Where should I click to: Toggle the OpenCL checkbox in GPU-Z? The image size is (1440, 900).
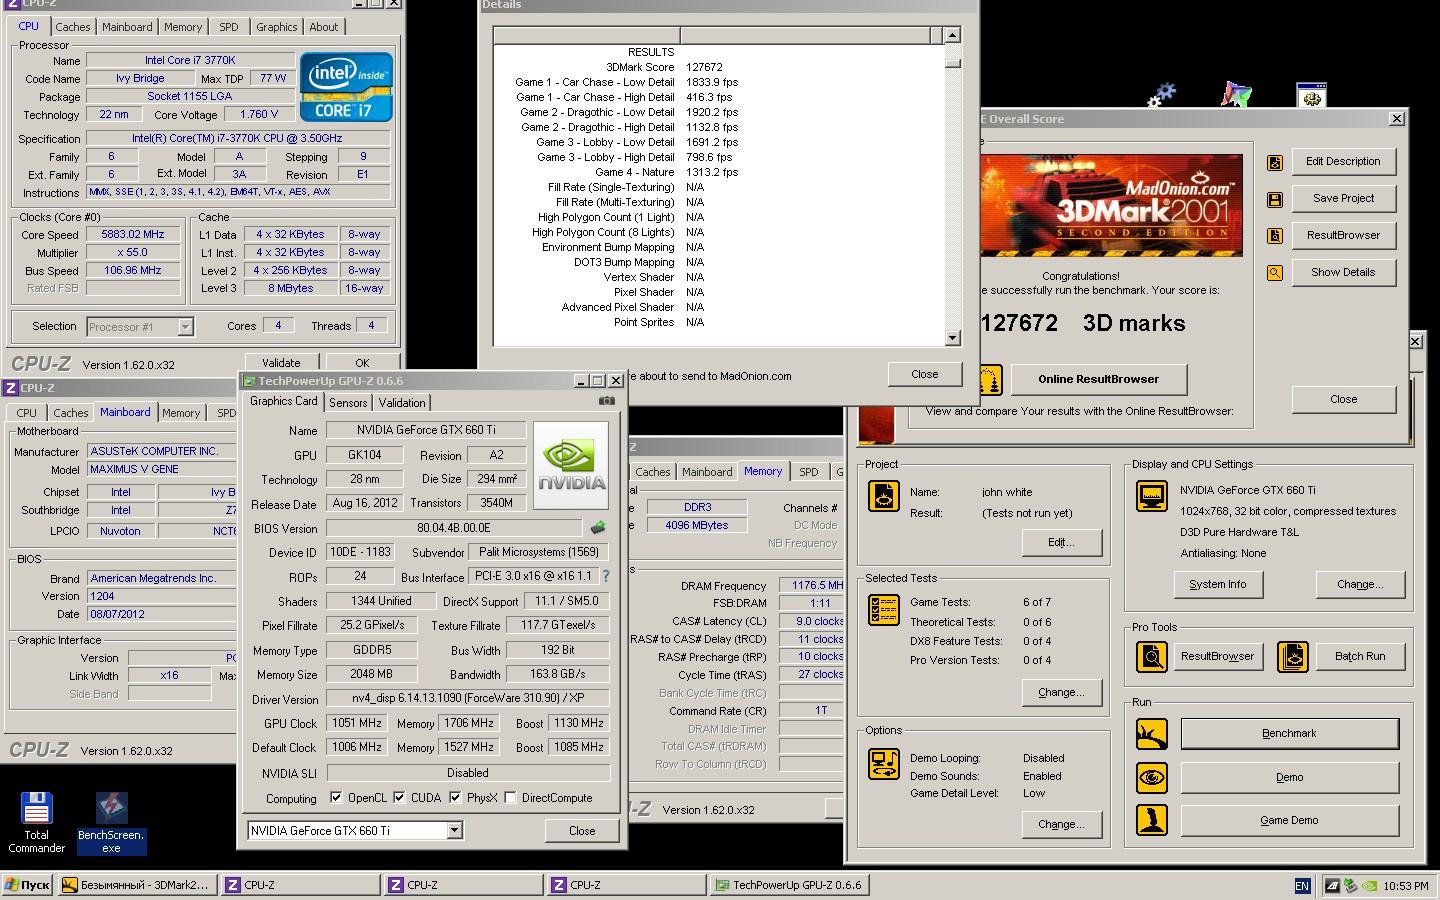[336, 798]
